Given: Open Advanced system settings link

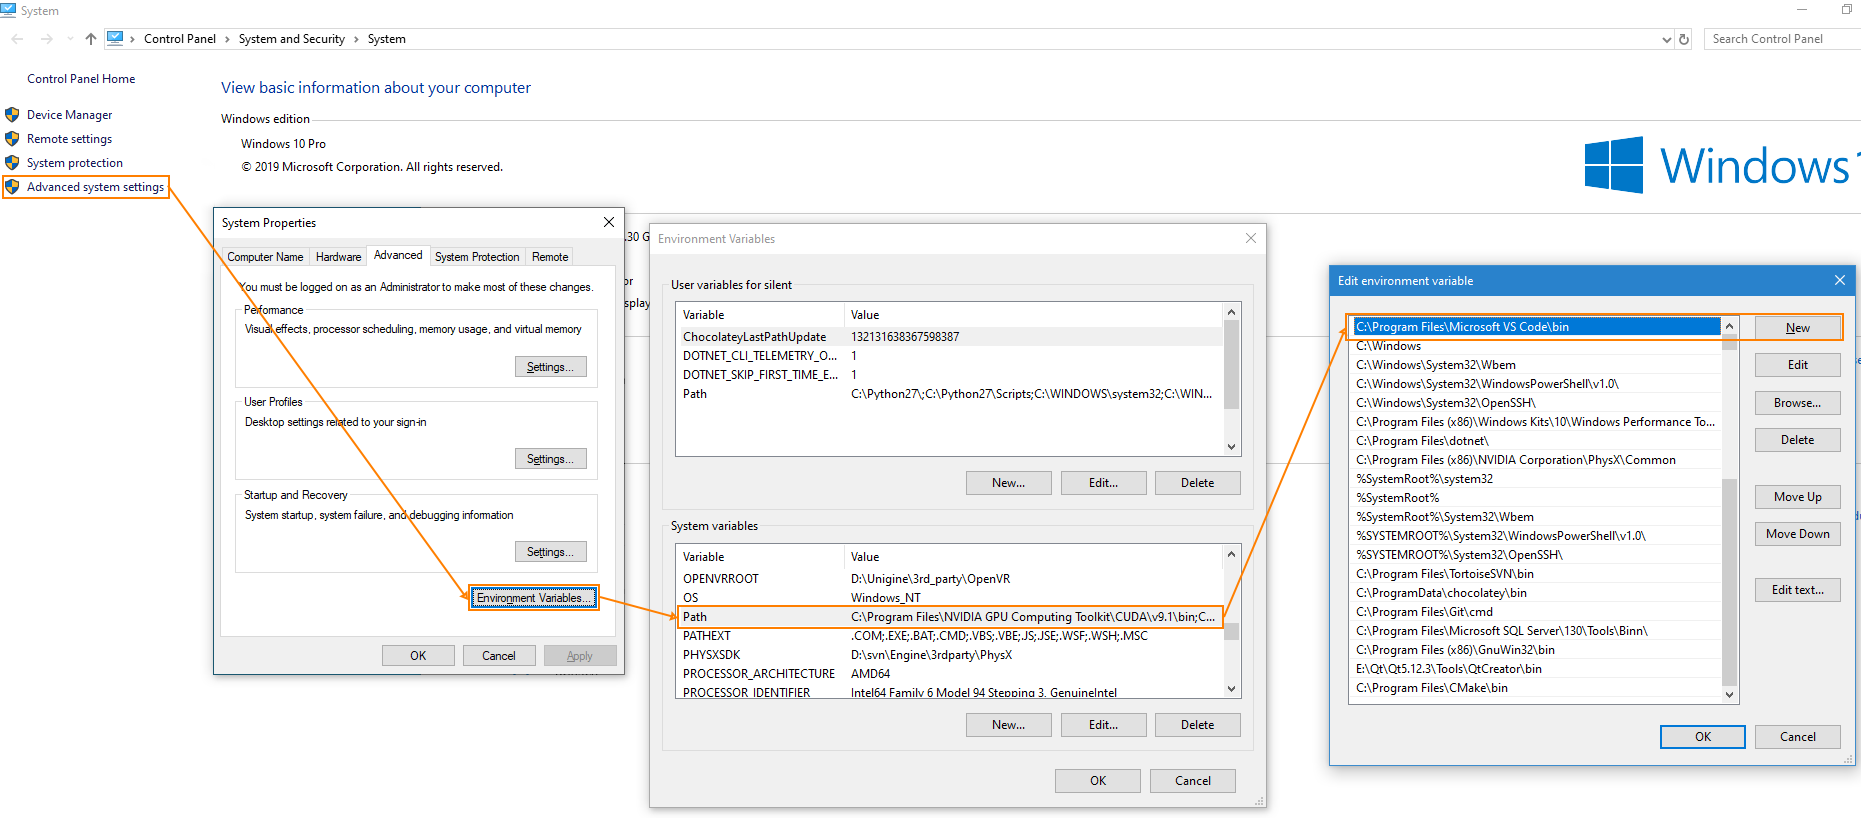Looking at the screenshot, I should pos(95,187).
